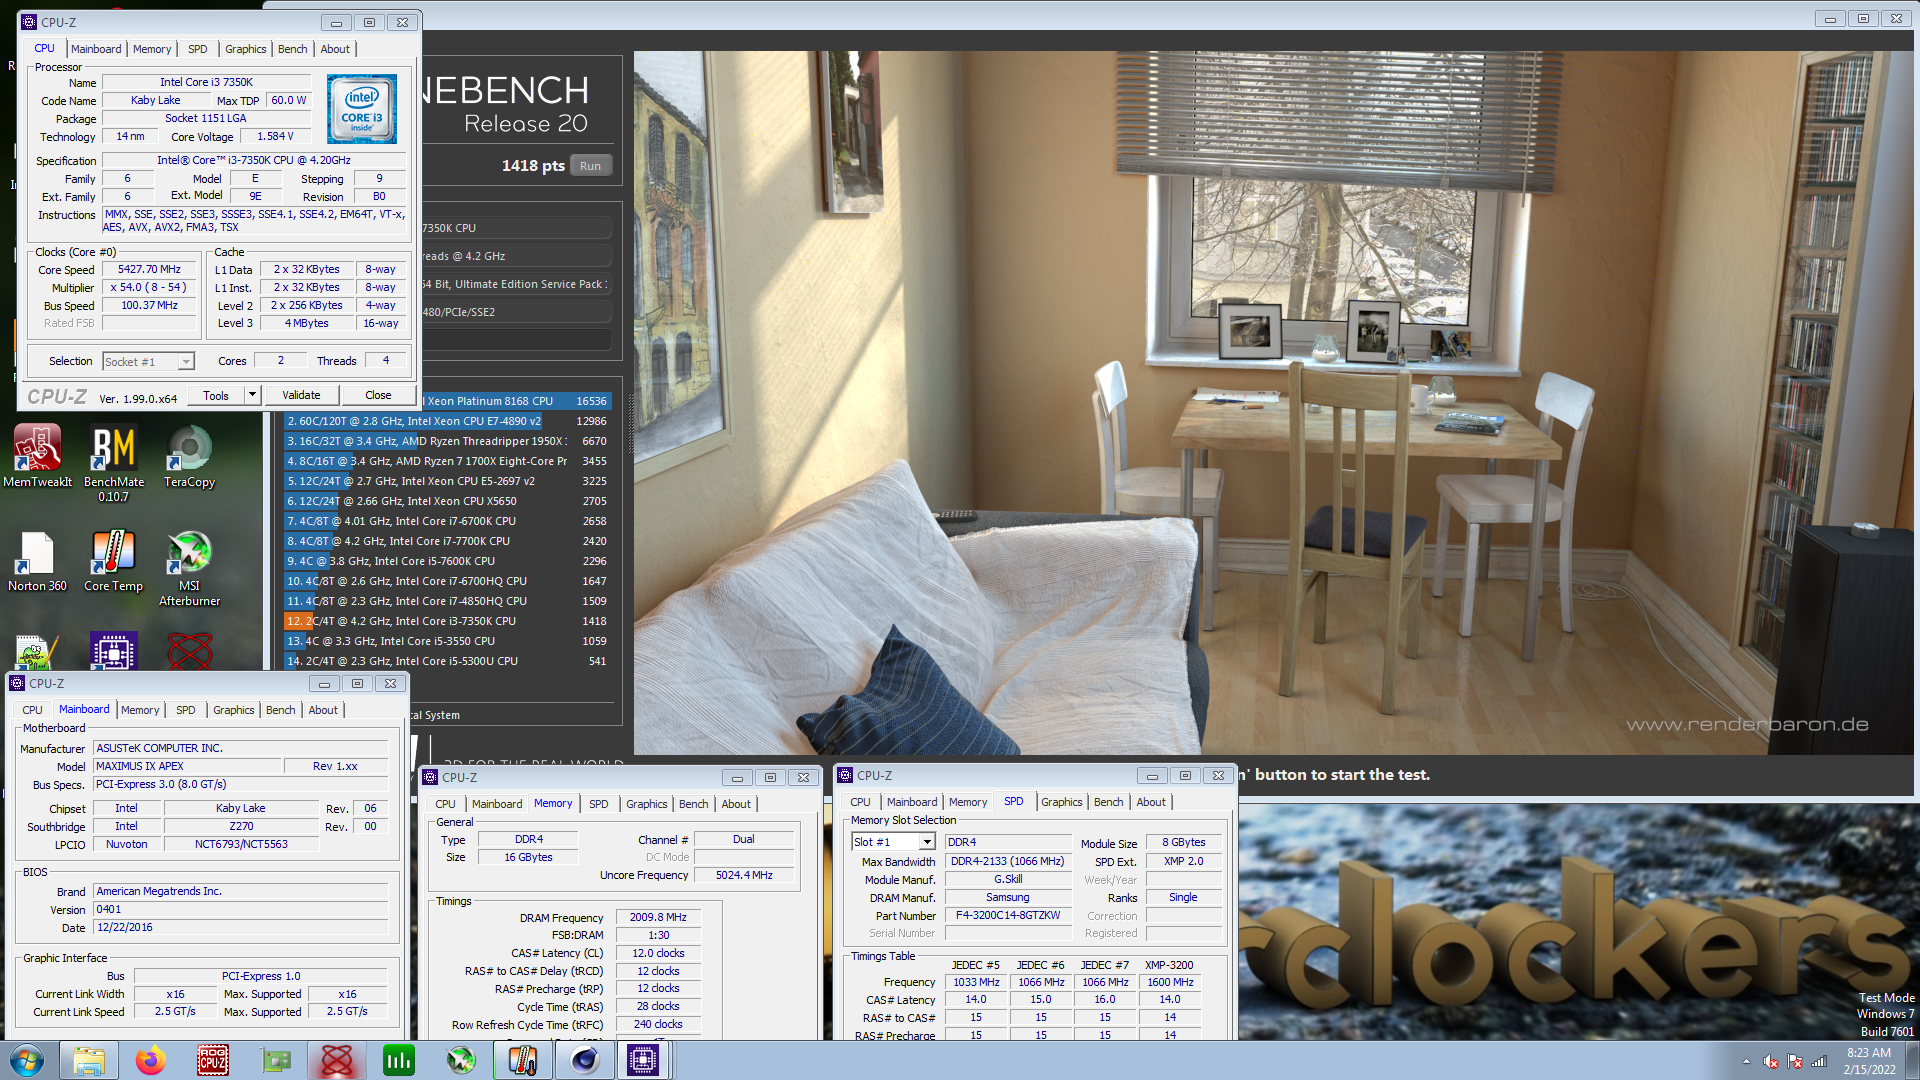Switch to Core Temp in the taskbar
The width and height of the screenshot is (1920, 1080).
[523, 1060]
